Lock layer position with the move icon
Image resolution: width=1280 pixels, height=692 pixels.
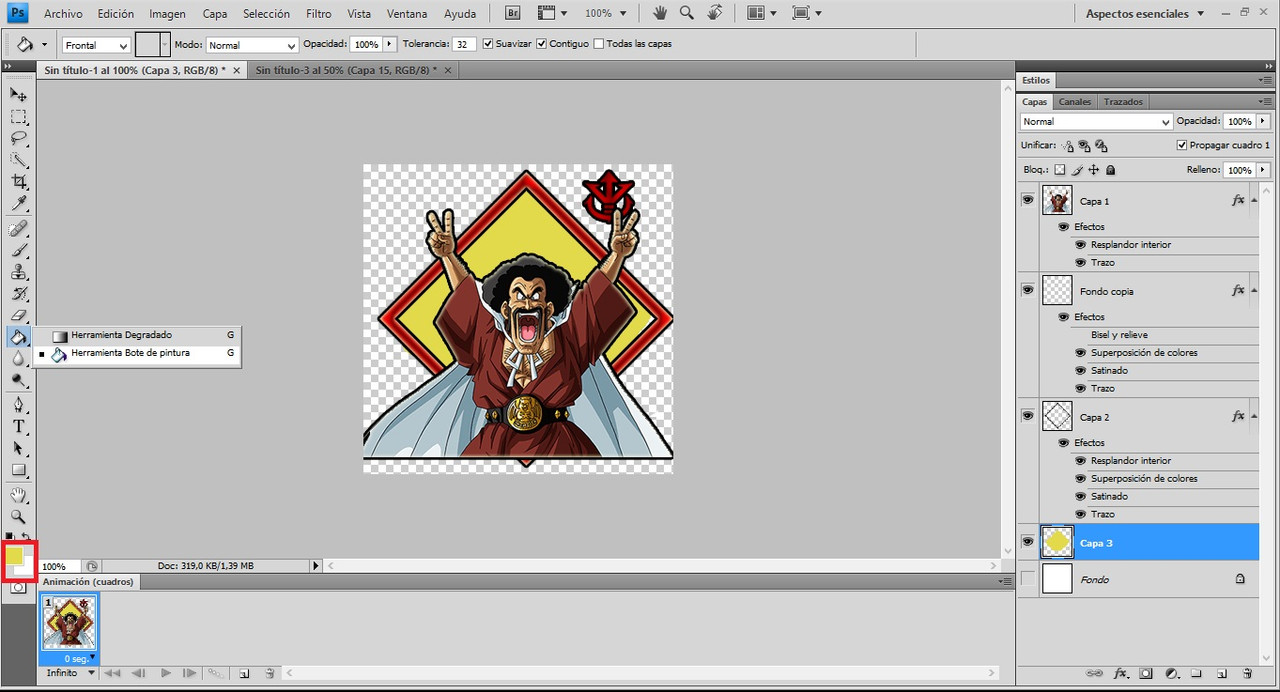pos(1094,170)
